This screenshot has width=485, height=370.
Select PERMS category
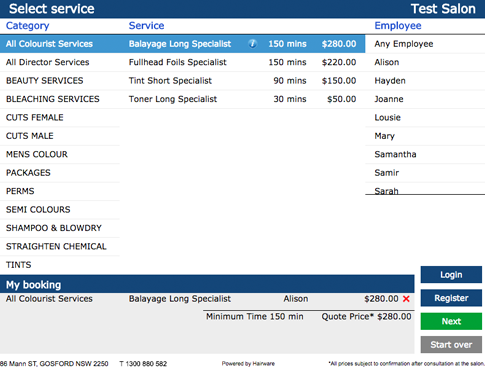coord(60,191)
